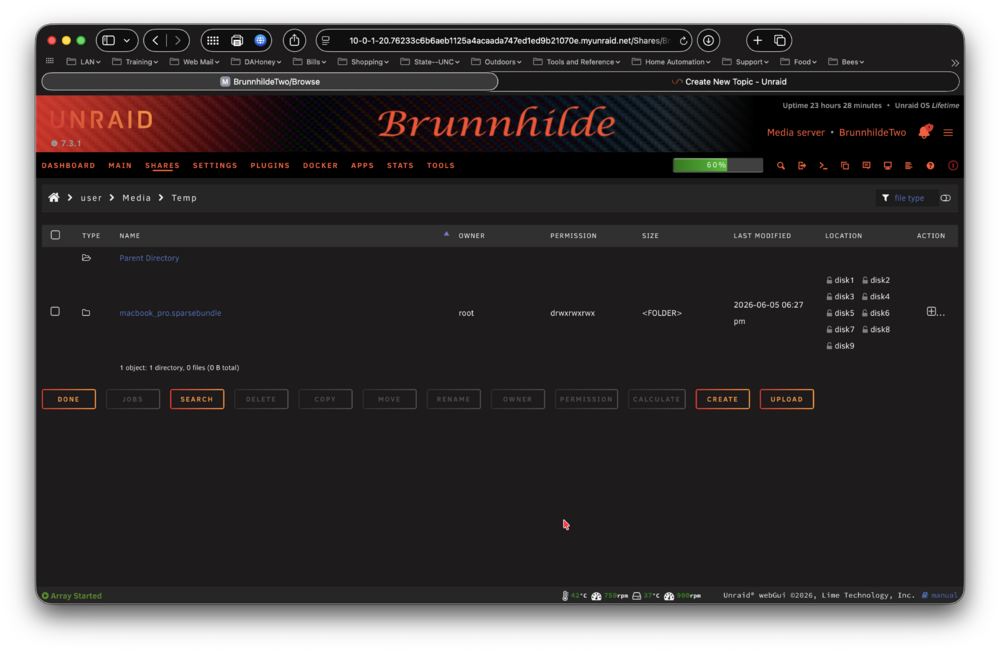Click the Safari print icon

click(x=237, y=40)
